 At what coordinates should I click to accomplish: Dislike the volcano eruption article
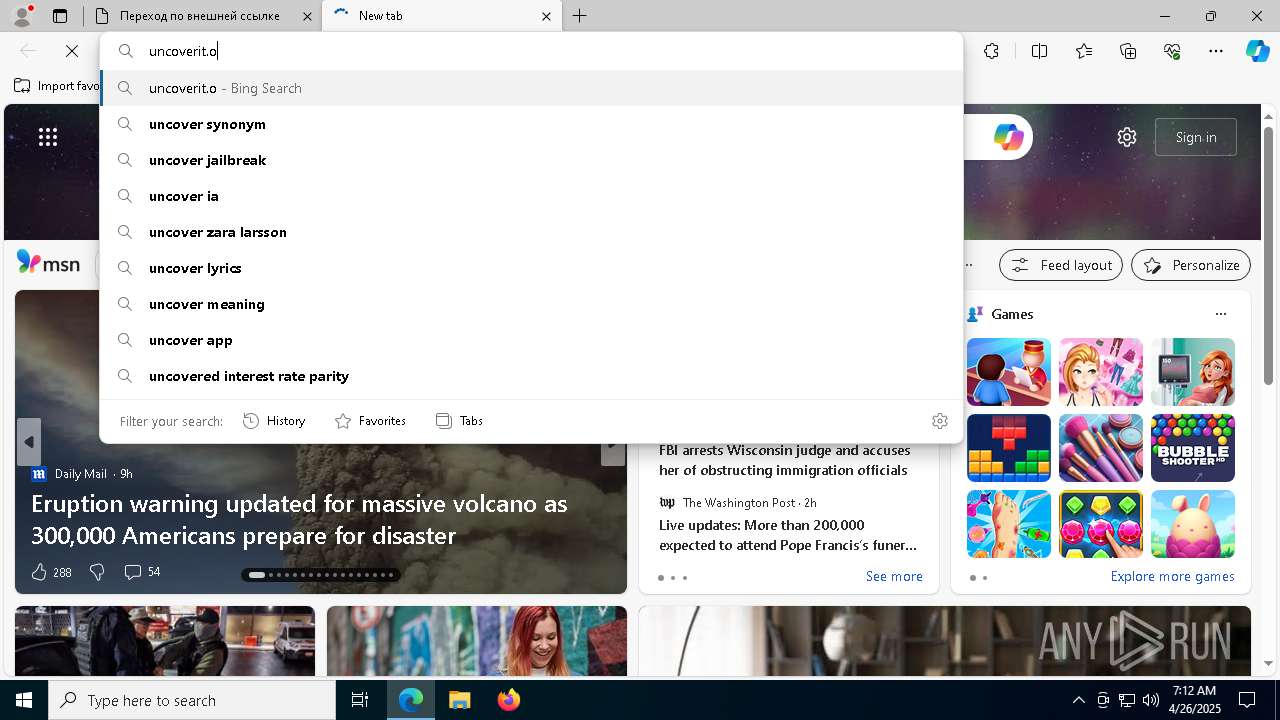[x=97, y=572]
